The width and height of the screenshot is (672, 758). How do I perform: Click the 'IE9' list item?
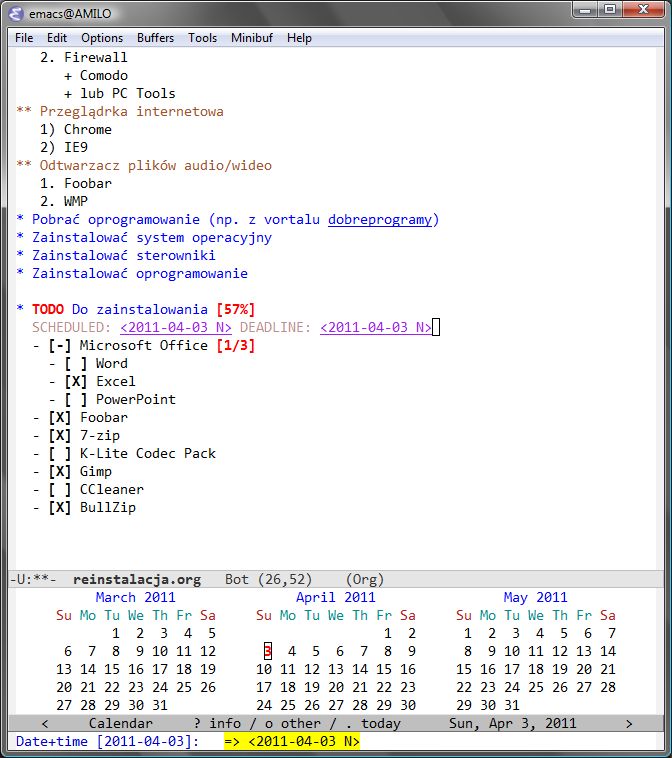point(76,147)
